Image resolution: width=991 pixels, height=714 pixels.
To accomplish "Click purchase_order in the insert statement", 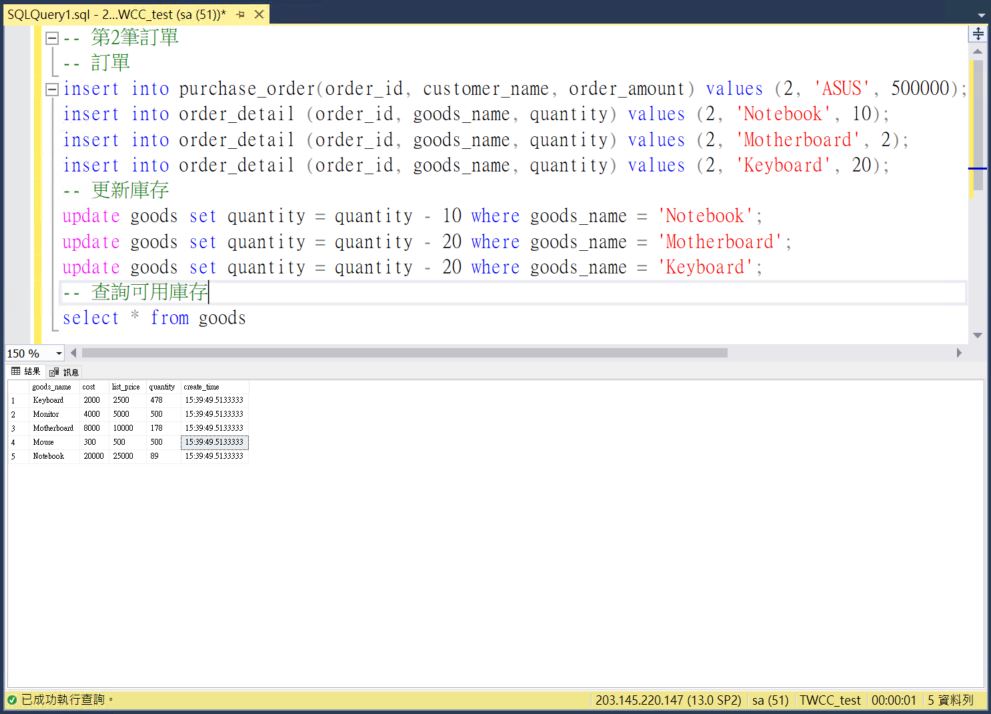I will [247, 88].
